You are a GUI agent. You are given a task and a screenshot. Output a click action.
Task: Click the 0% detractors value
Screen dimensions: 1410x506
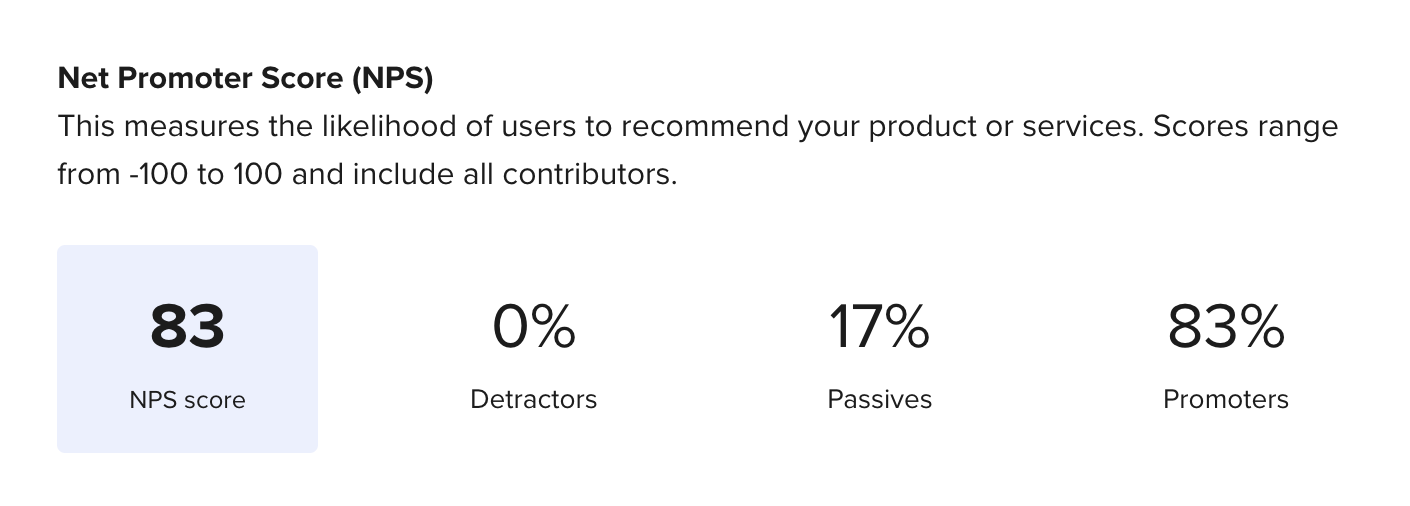(x=533, y=328)
